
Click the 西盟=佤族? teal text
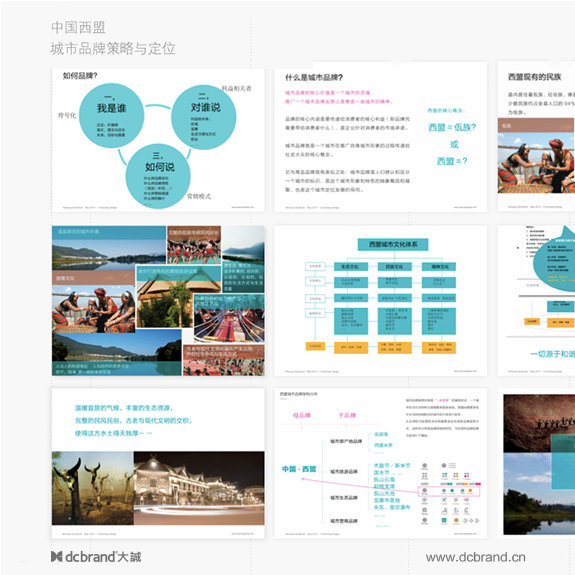452,127
